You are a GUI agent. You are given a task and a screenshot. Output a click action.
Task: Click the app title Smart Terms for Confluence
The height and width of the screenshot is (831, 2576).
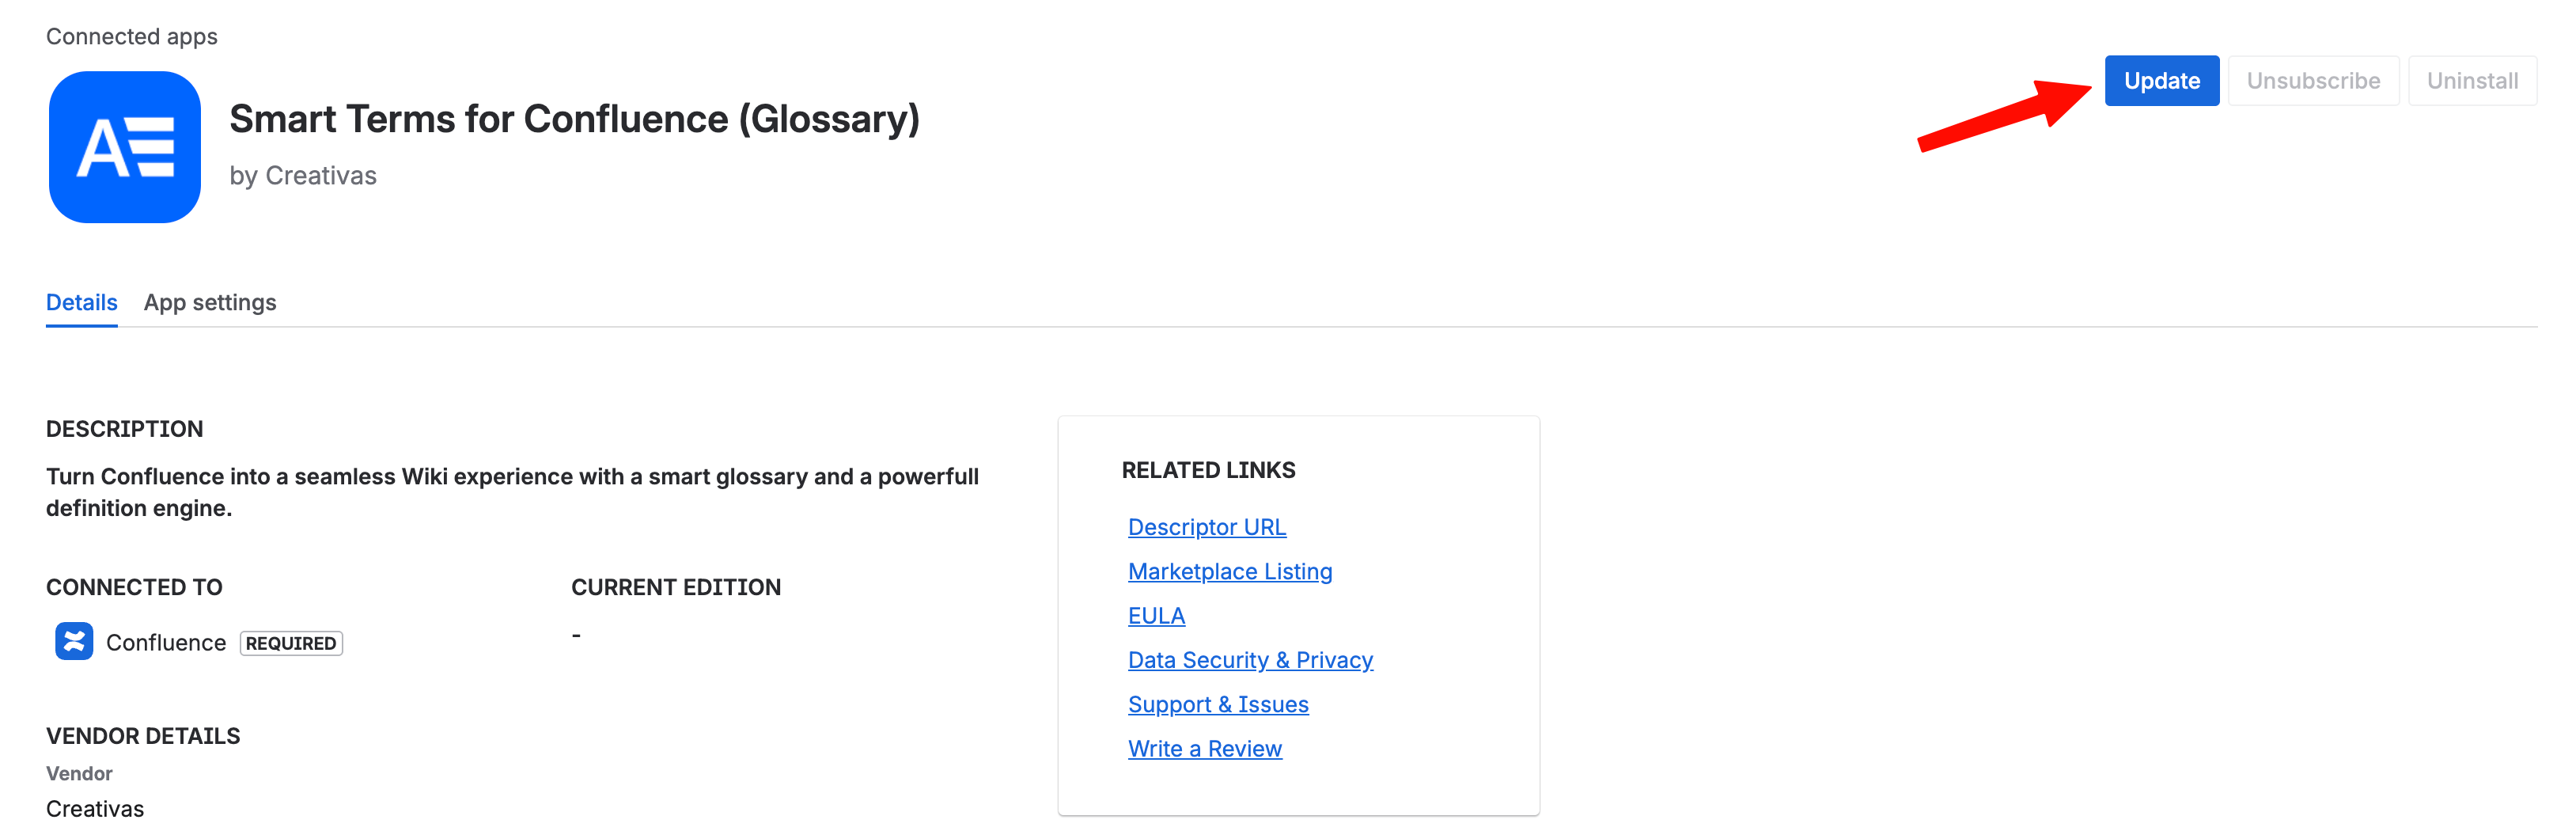(x=574, y=119)
